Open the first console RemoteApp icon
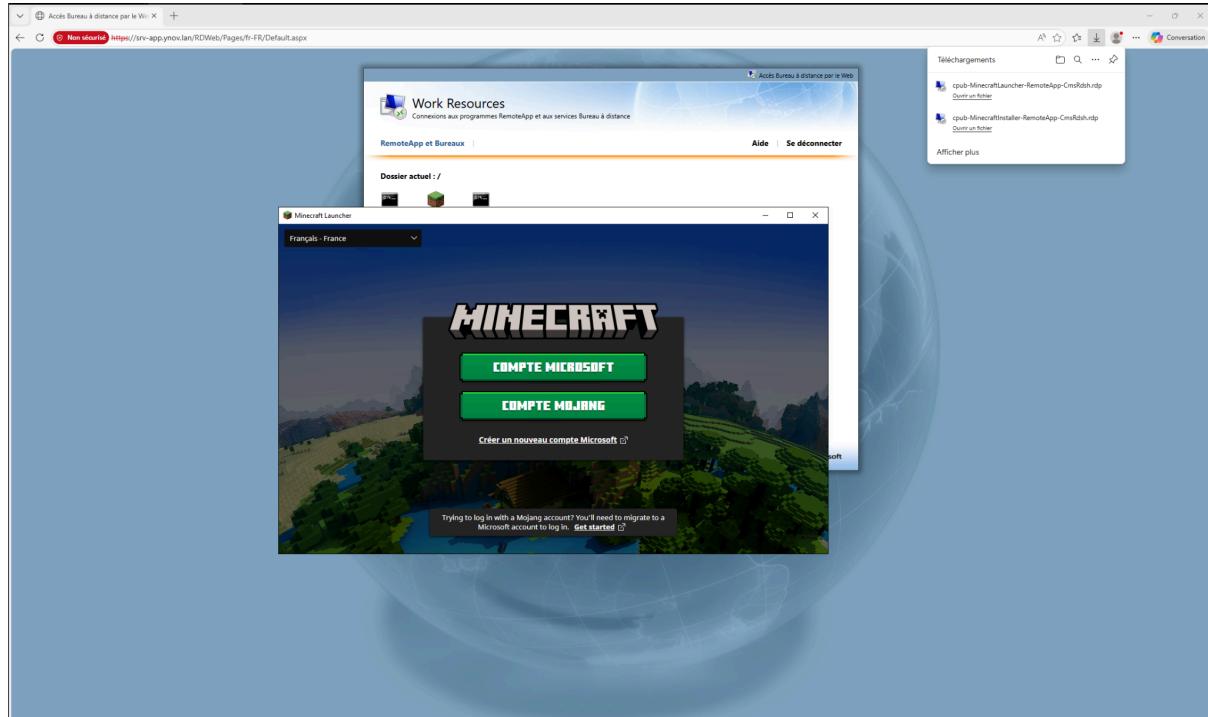 (x=390, y=199)
